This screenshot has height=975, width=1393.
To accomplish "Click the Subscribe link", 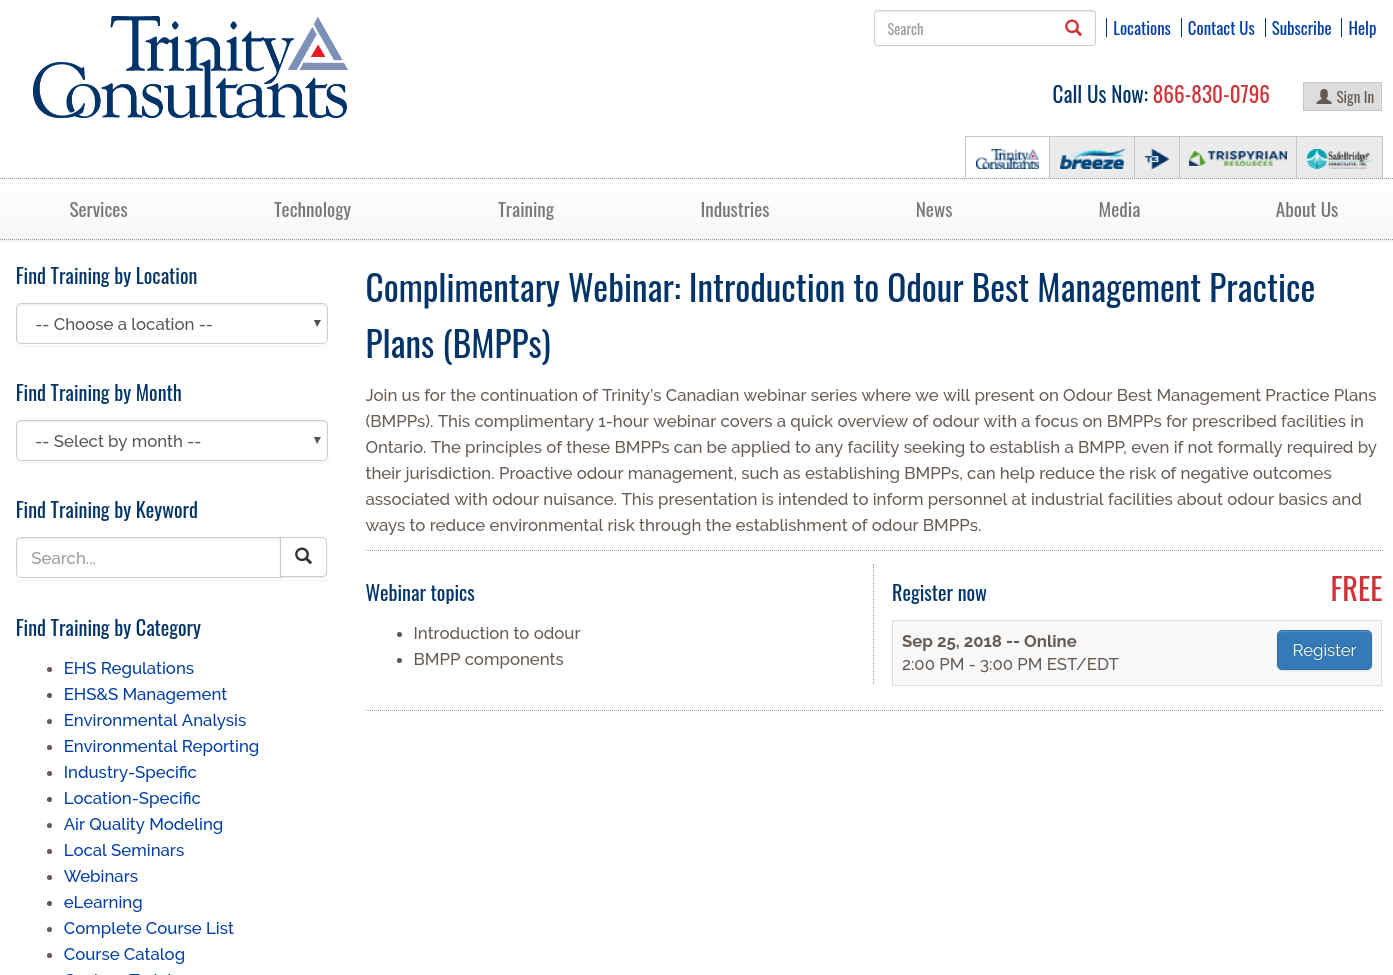I will point(1301,28).
